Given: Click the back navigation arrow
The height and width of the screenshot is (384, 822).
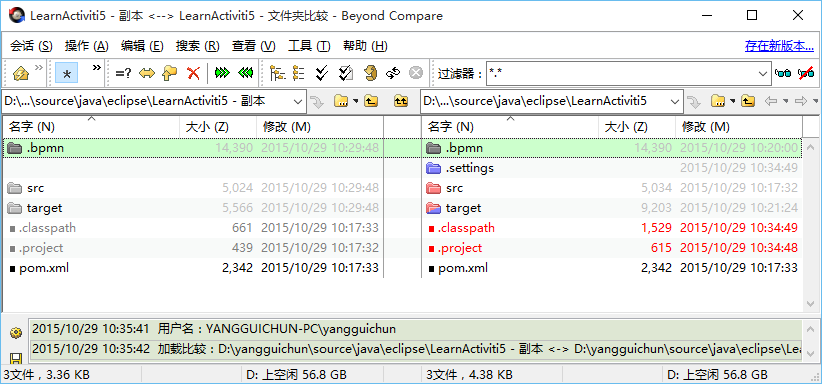Looking at the screenshot, I should click(x=771, y=101).
